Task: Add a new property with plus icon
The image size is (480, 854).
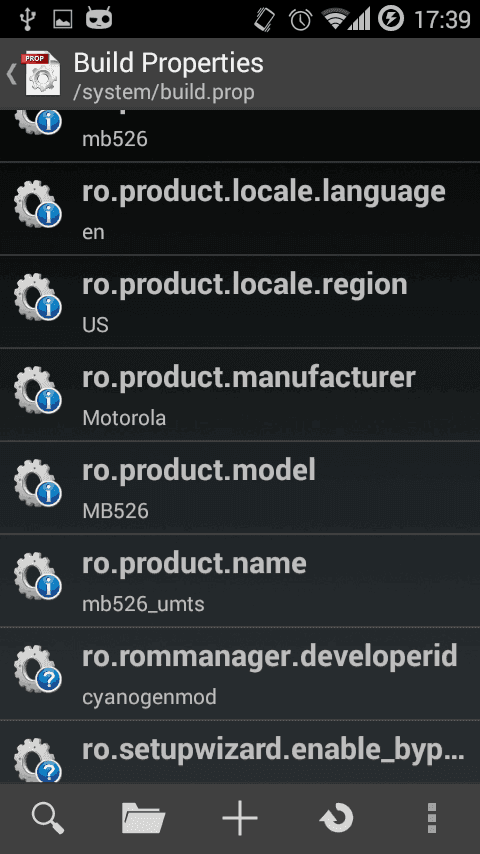Action: click(x=240, y=818)
